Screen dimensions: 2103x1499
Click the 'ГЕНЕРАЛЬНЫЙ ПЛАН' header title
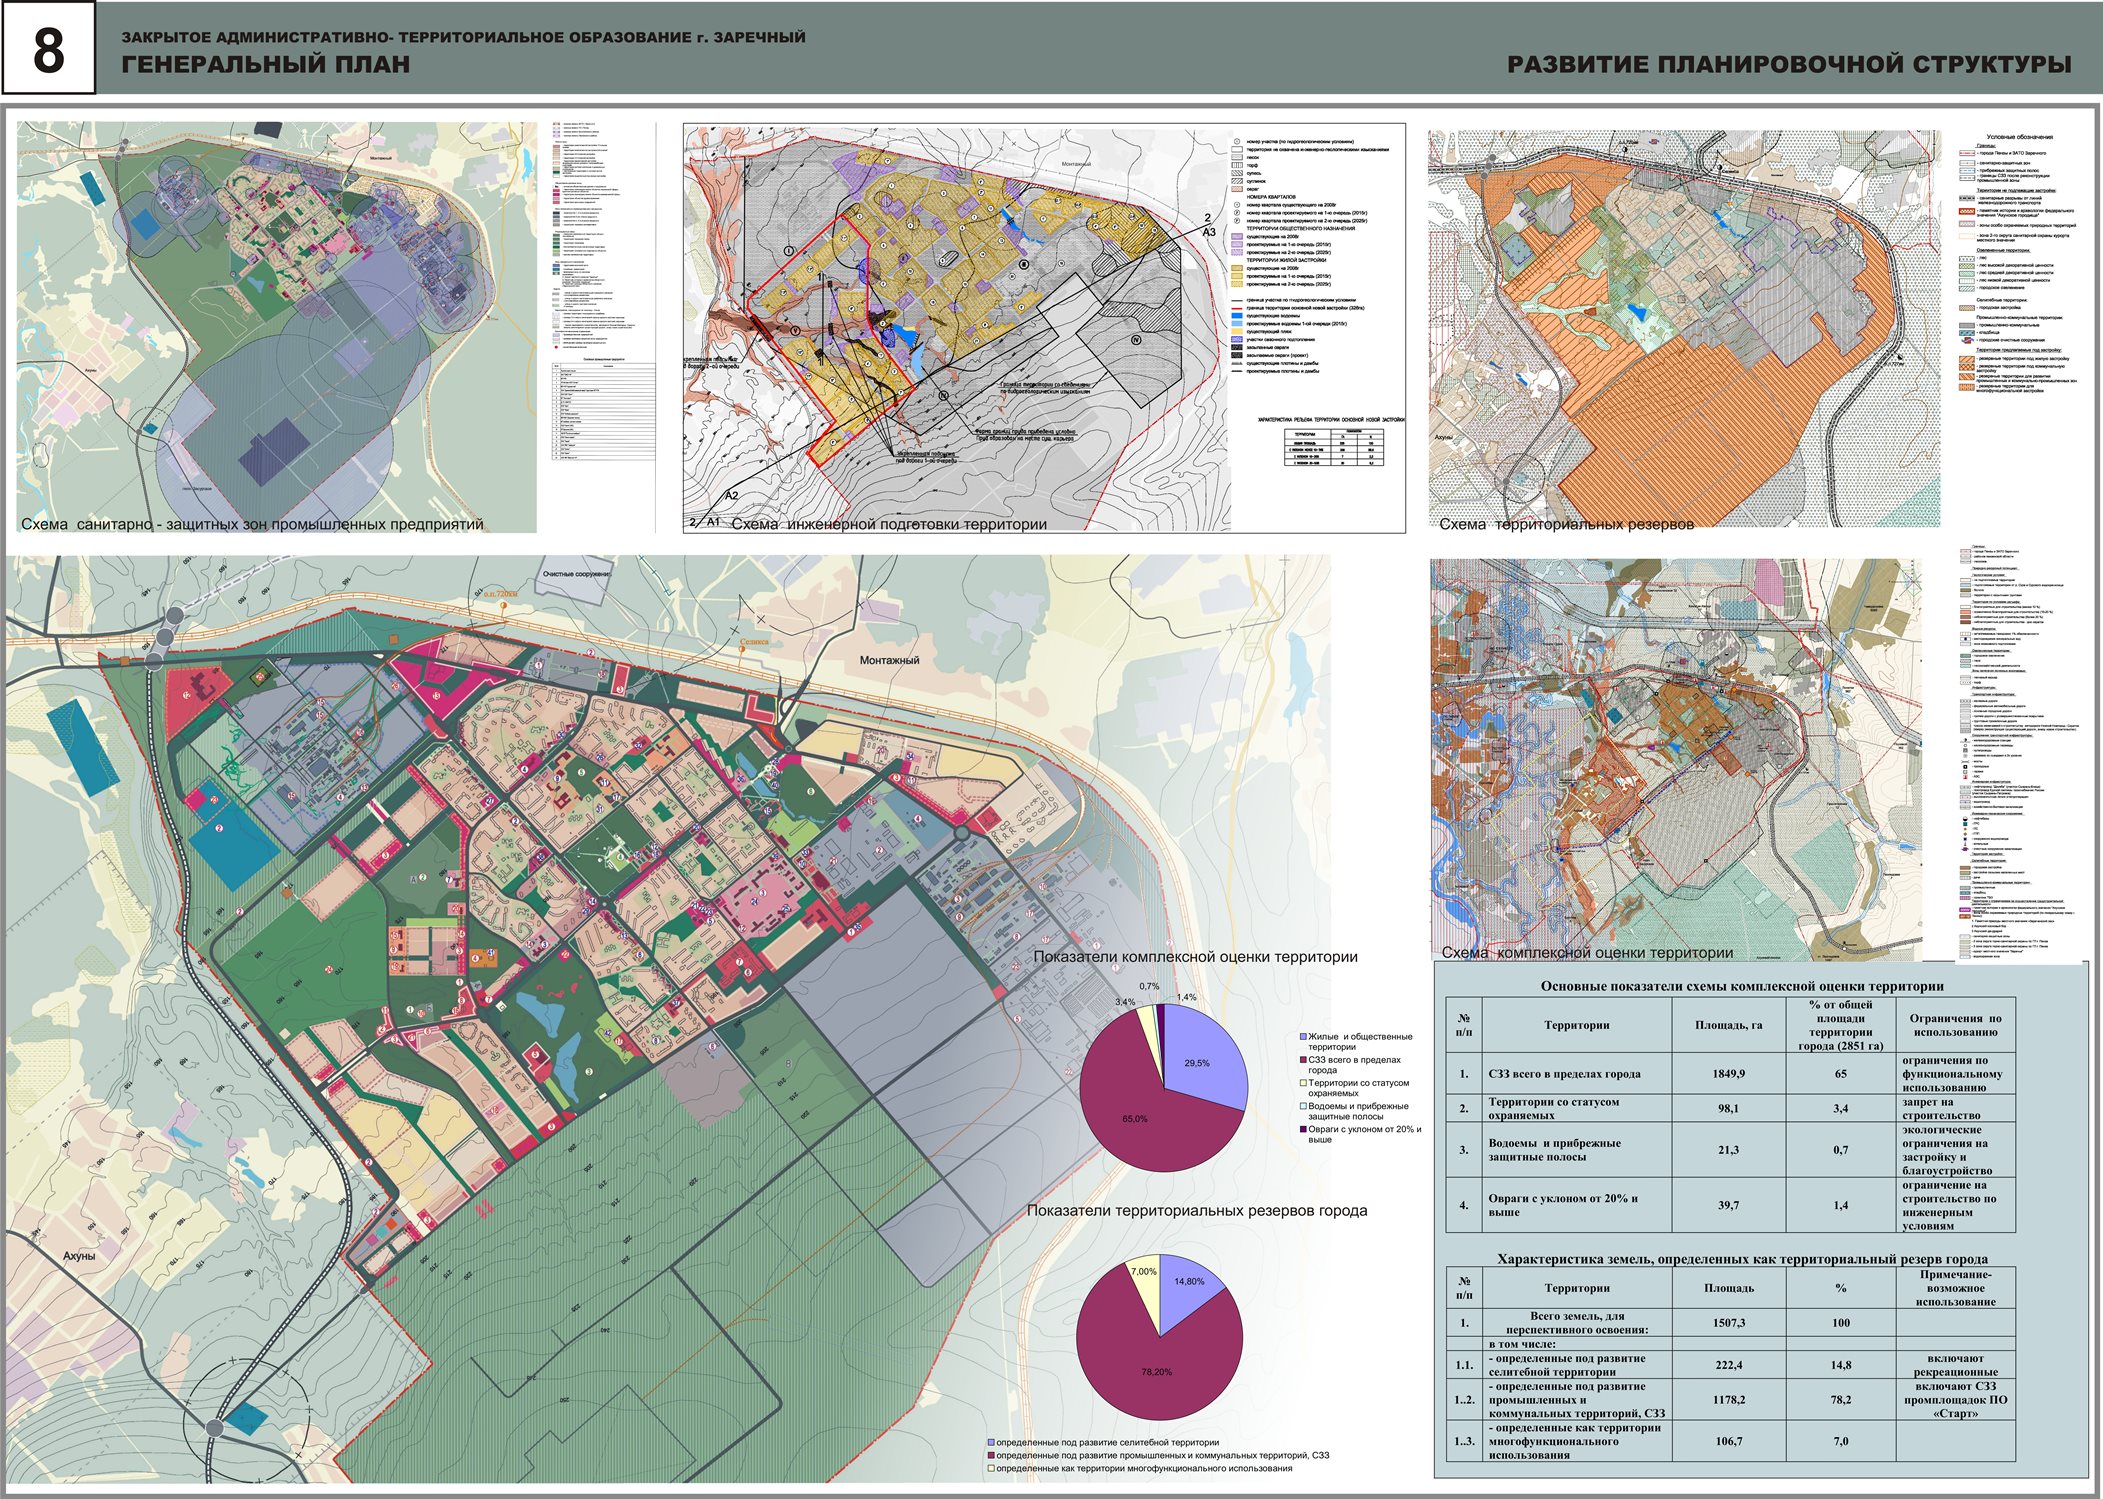[266, 65]
